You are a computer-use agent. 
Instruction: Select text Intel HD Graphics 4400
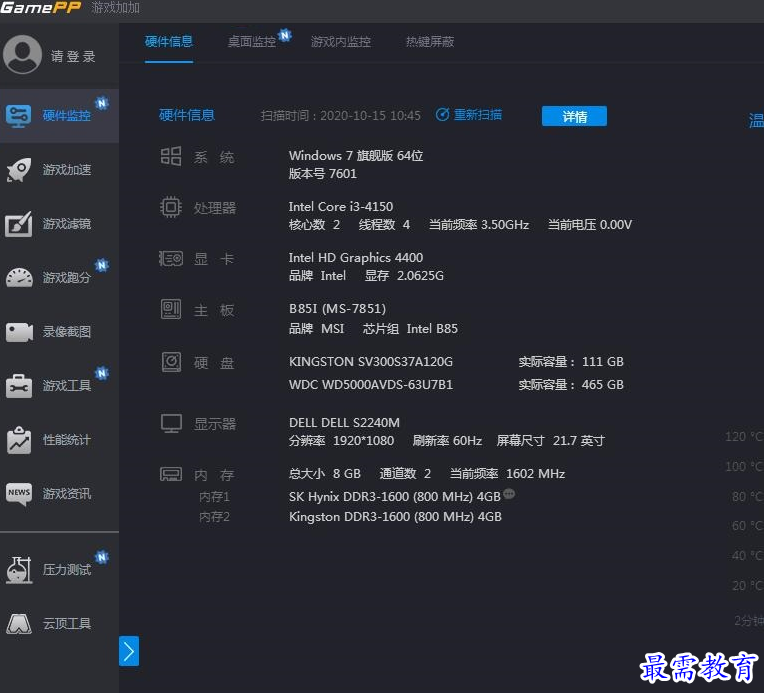(x=356, y=257)
